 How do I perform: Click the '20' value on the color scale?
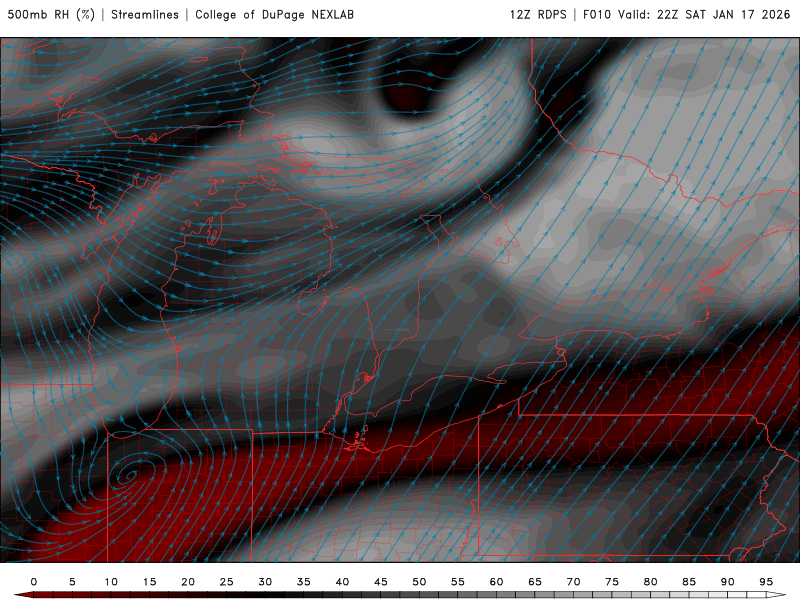tap(188, 582)
